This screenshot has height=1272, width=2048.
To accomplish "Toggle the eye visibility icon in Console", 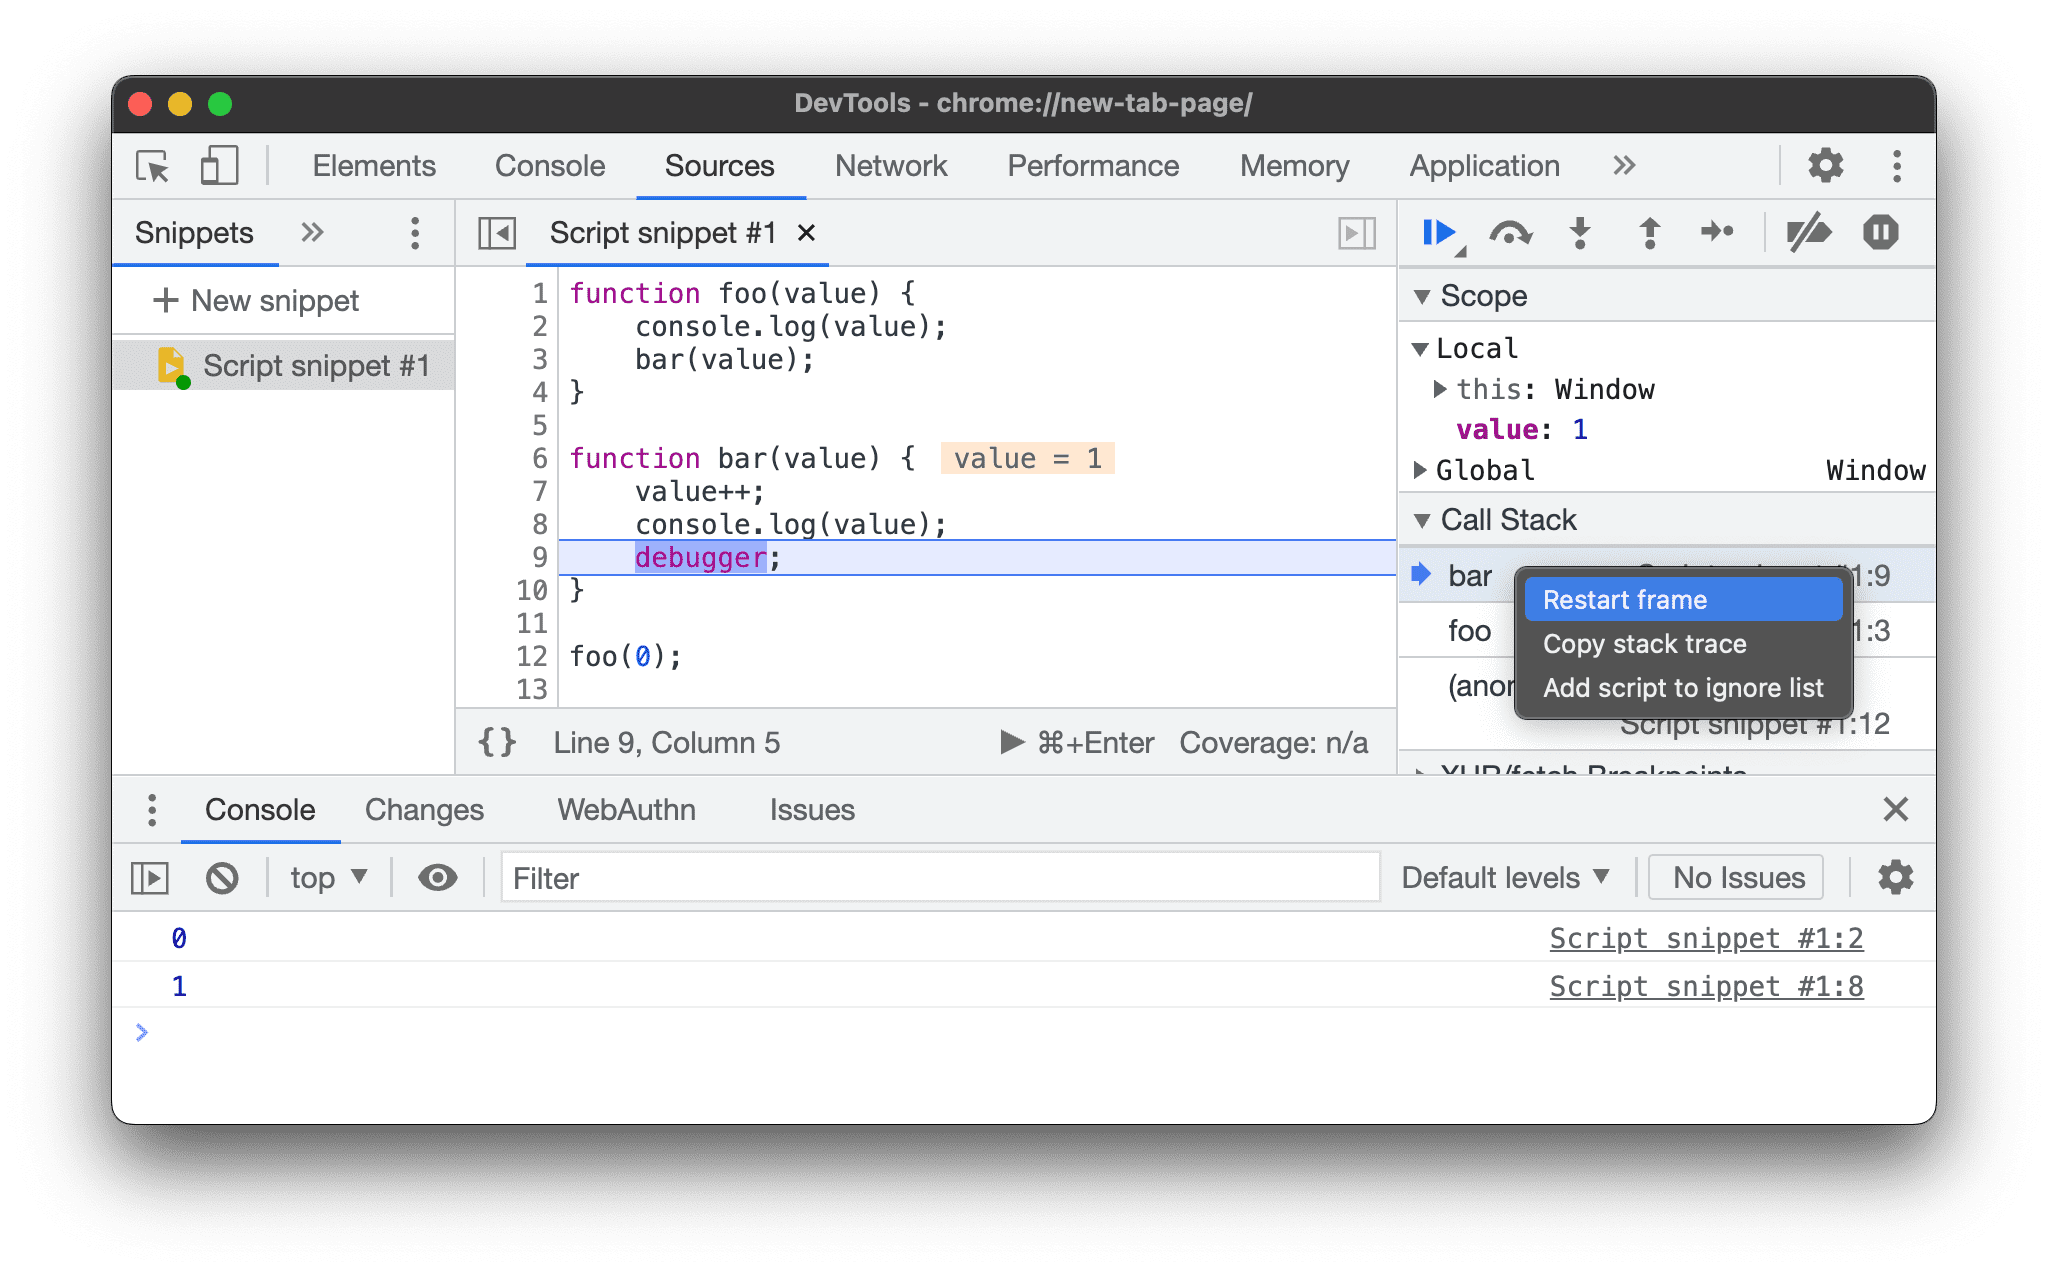I will pyautogui.click(x=437, y=878).
